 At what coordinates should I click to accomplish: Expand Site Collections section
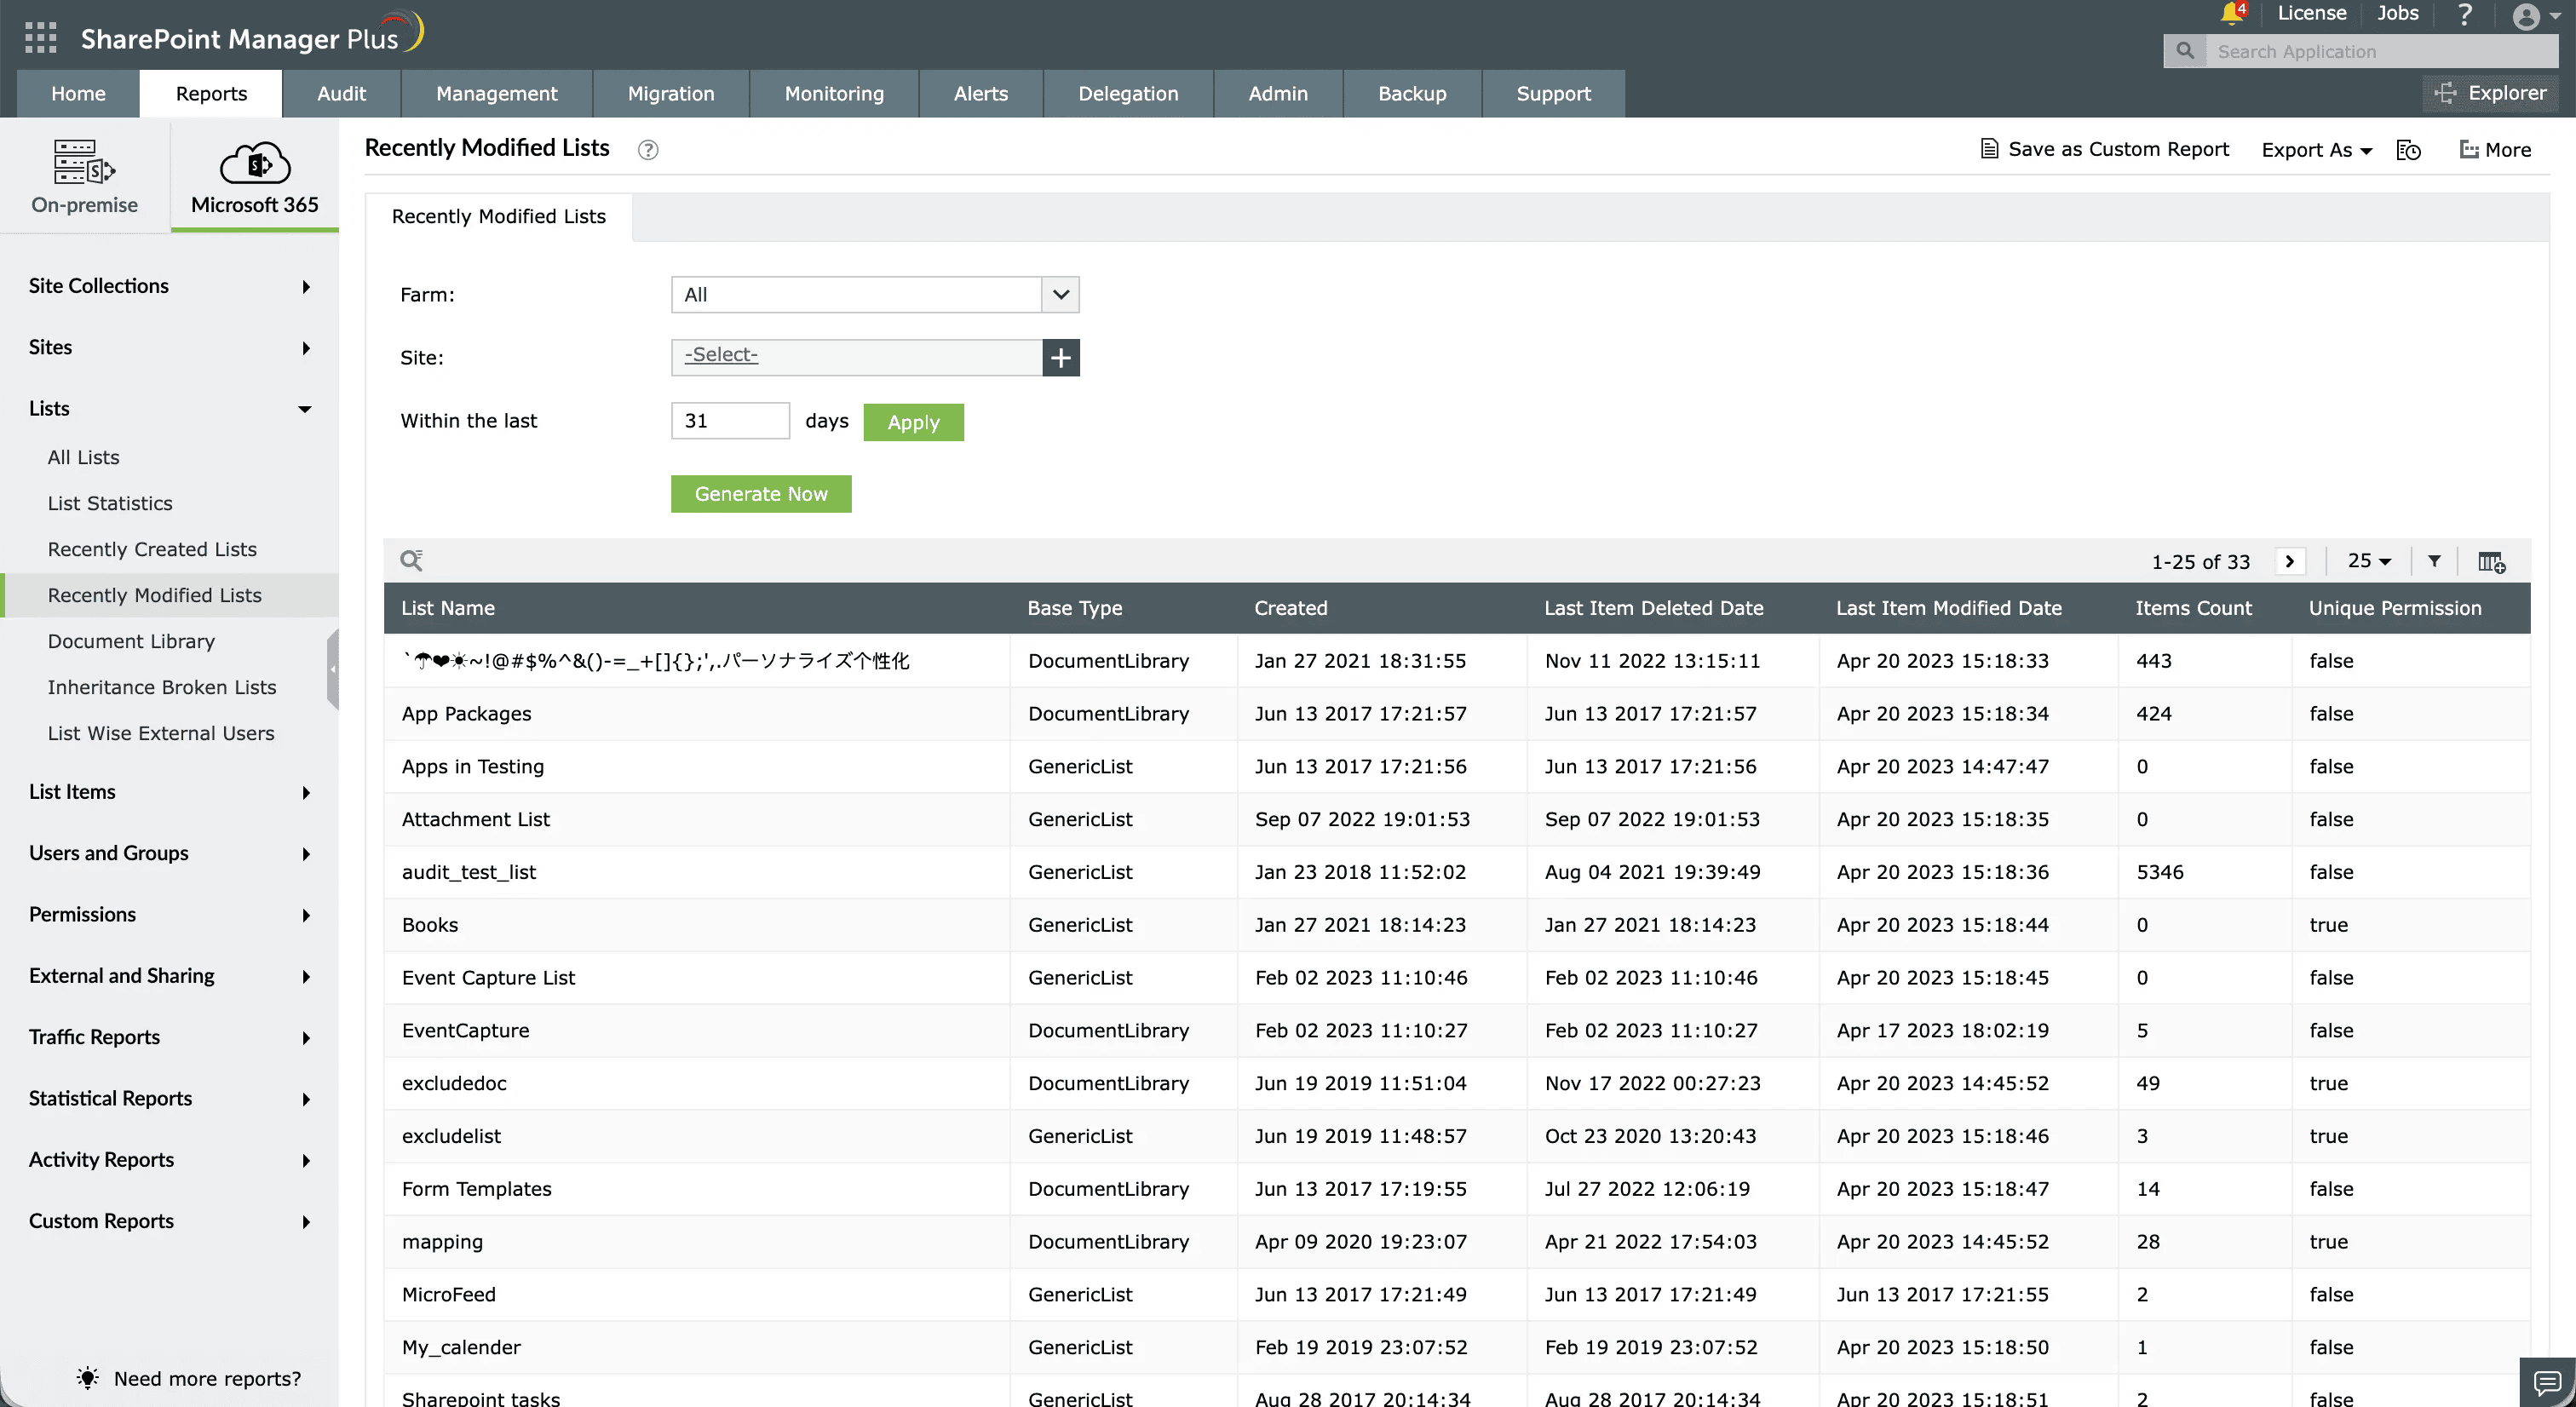pyautogui.click(x=169, y=286)
